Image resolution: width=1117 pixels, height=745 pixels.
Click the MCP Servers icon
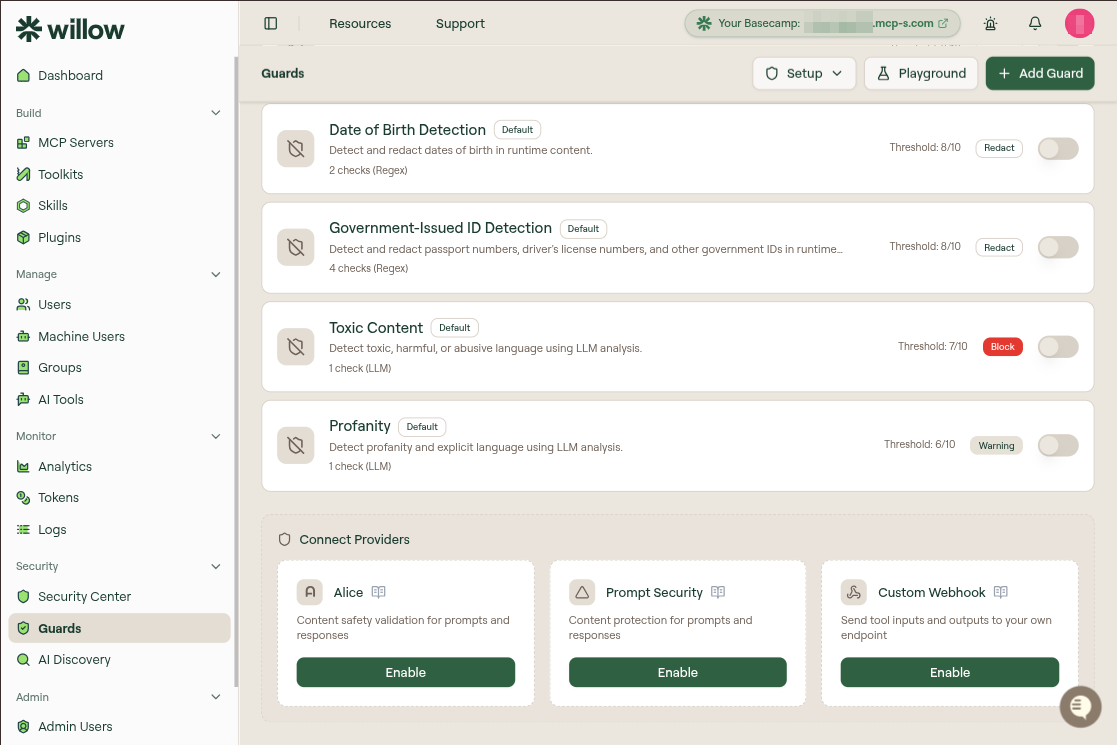point(24,142)
